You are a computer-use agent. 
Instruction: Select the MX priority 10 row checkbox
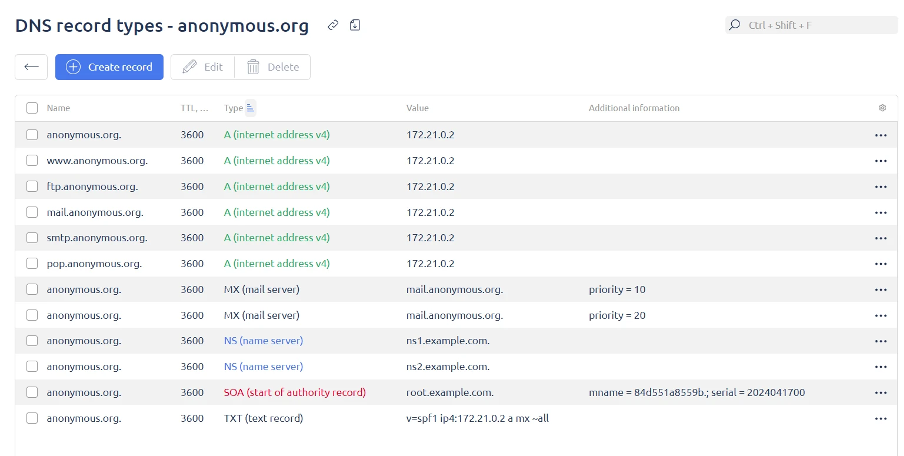pyautogui.click(x=32, y=289)
